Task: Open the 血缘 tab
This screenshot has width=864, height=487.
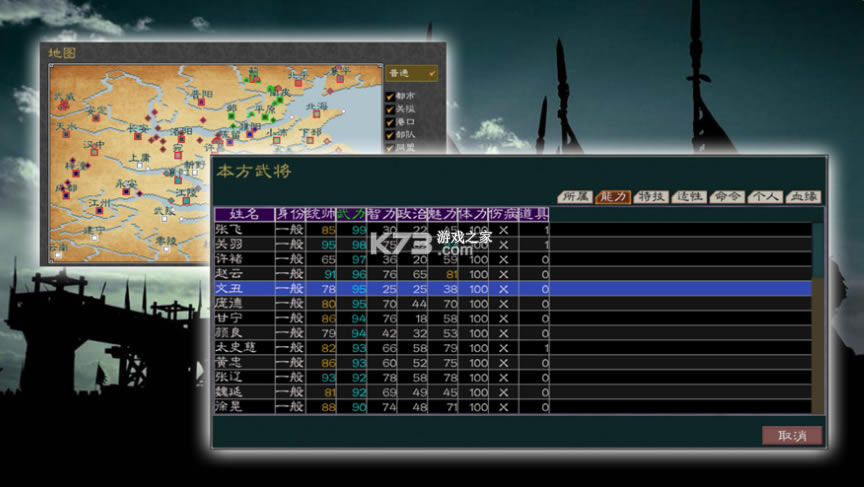Action: tap(803, 197)
